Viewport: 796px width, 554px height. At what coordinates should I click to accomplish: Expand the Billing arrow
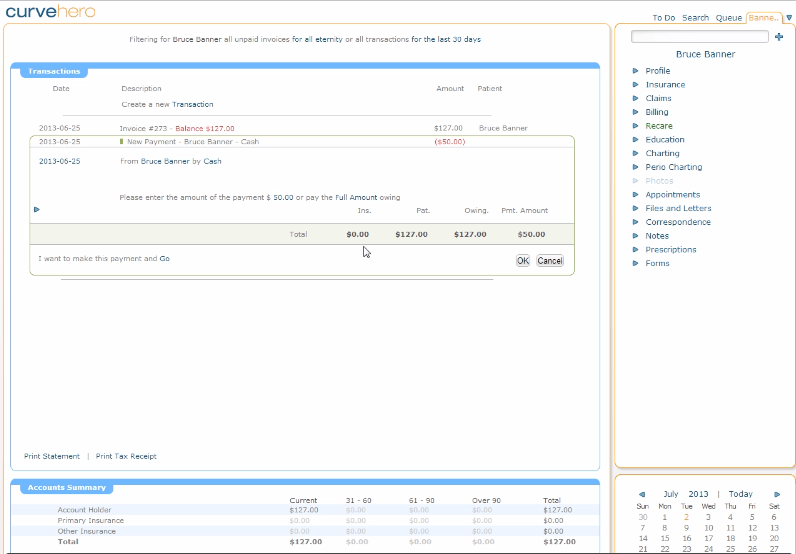tap(635, 112)
